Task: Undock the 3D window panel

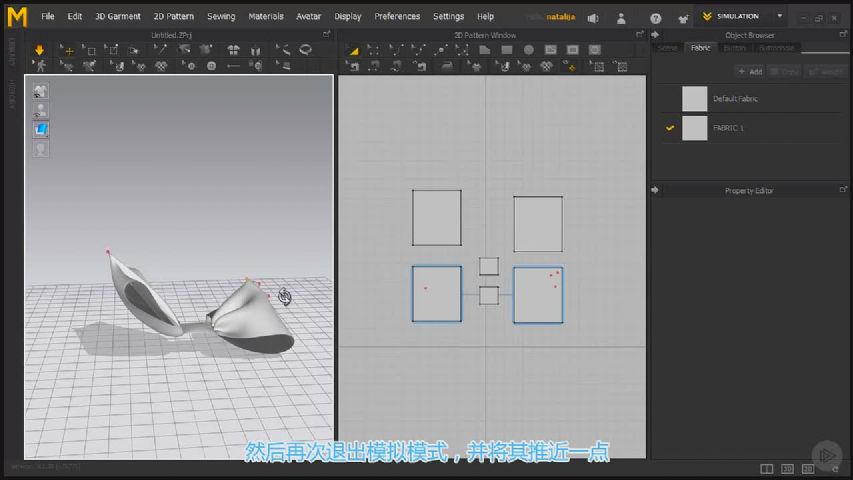Action: pos(326,34)
